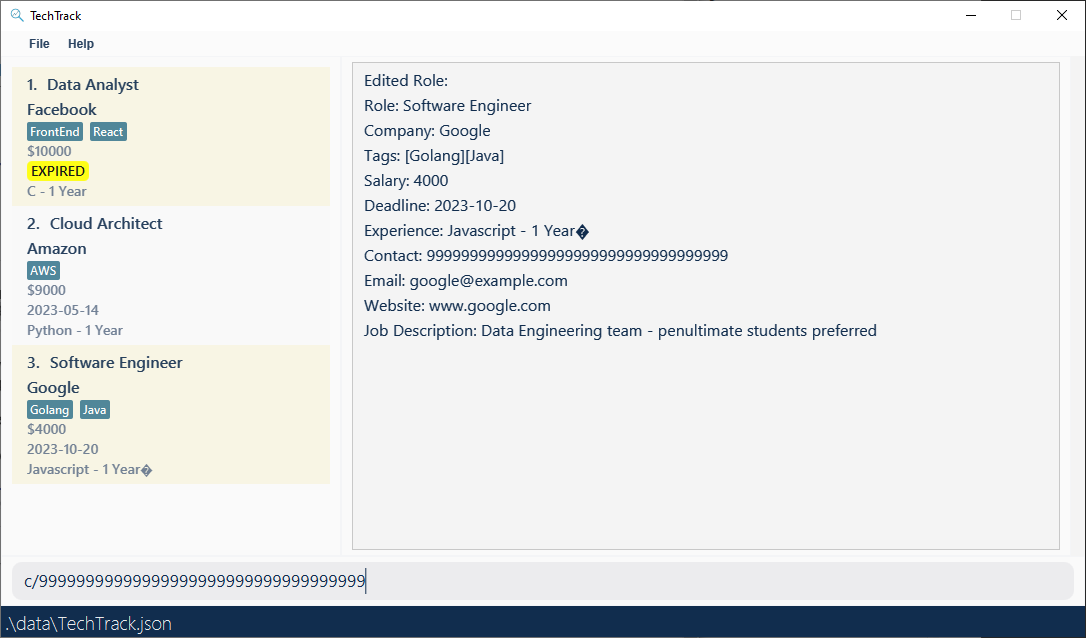1086x638 pixels.
Task: Open the File menu
Action: click(x=39, y=44)
